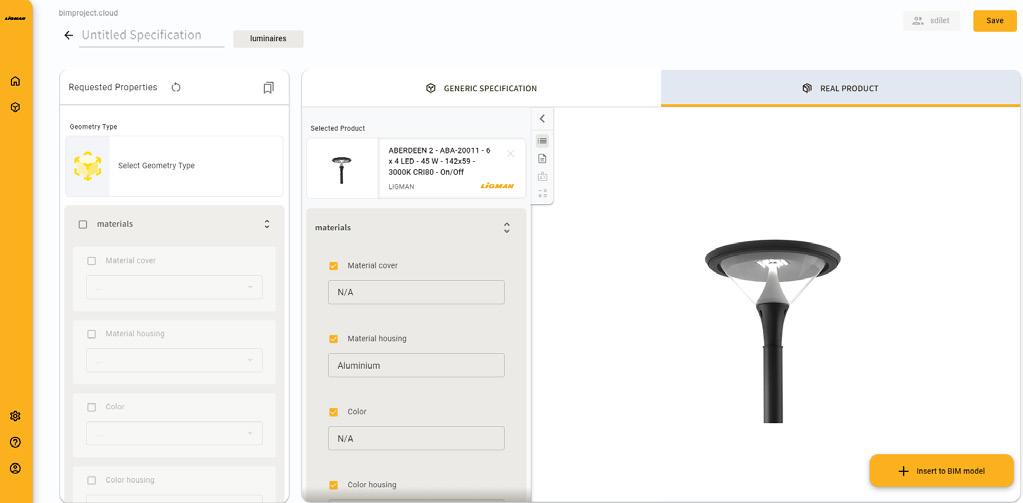Open settings gear in sidebar

pos(16,416)
